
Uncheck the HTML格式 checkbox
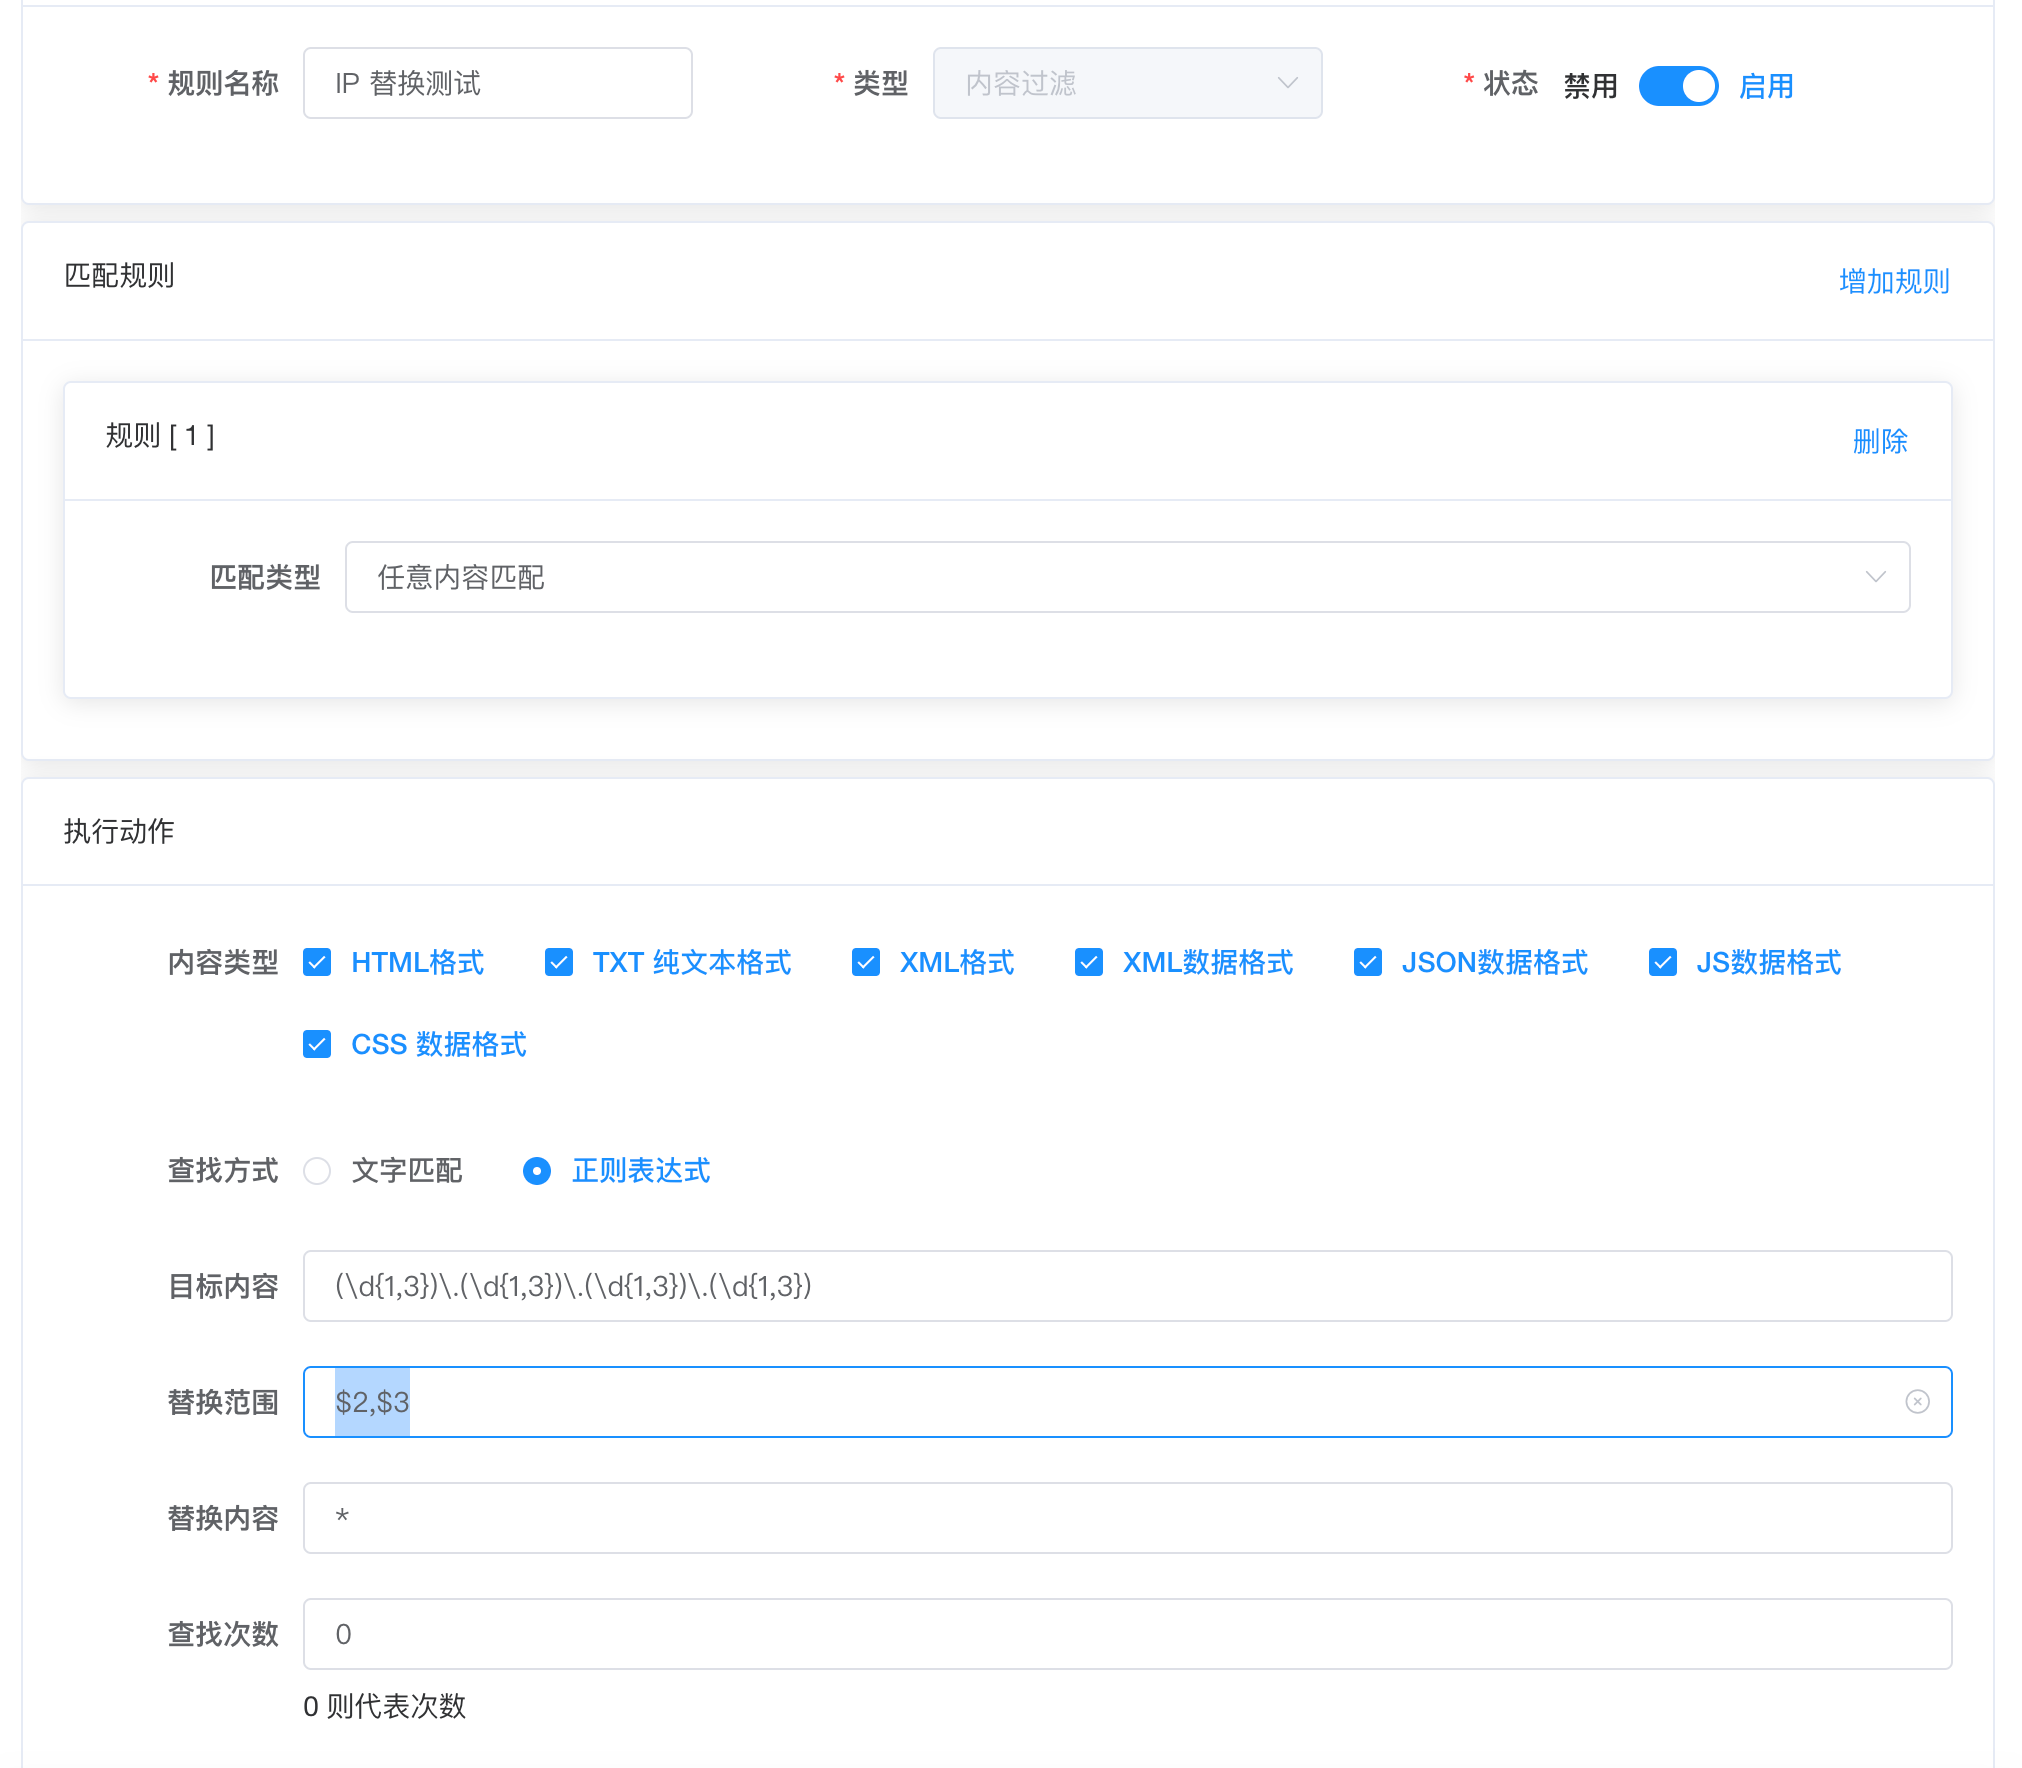click(x=317, y=962)
